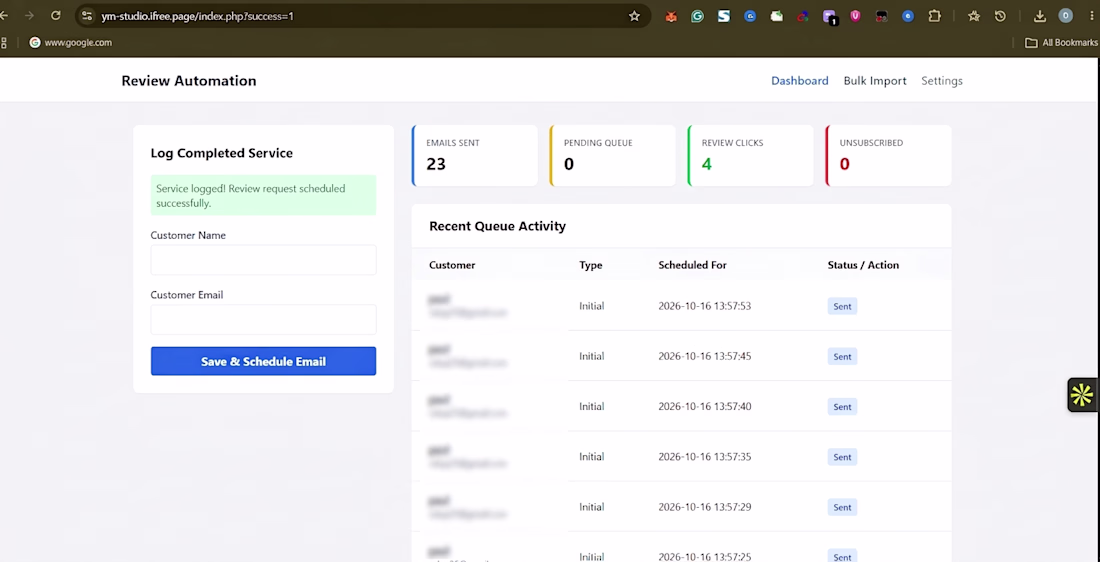Click the Pending Queue card
The height and width of the screenshot is (562, 1100).
pyautogui.click(x=613, y=156)
